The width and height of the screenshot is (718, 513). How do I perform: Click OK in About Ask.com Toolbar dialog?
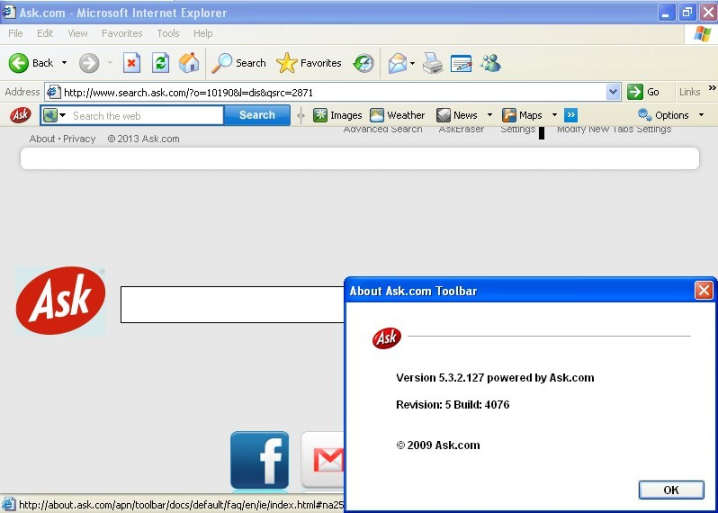[671, 490]
